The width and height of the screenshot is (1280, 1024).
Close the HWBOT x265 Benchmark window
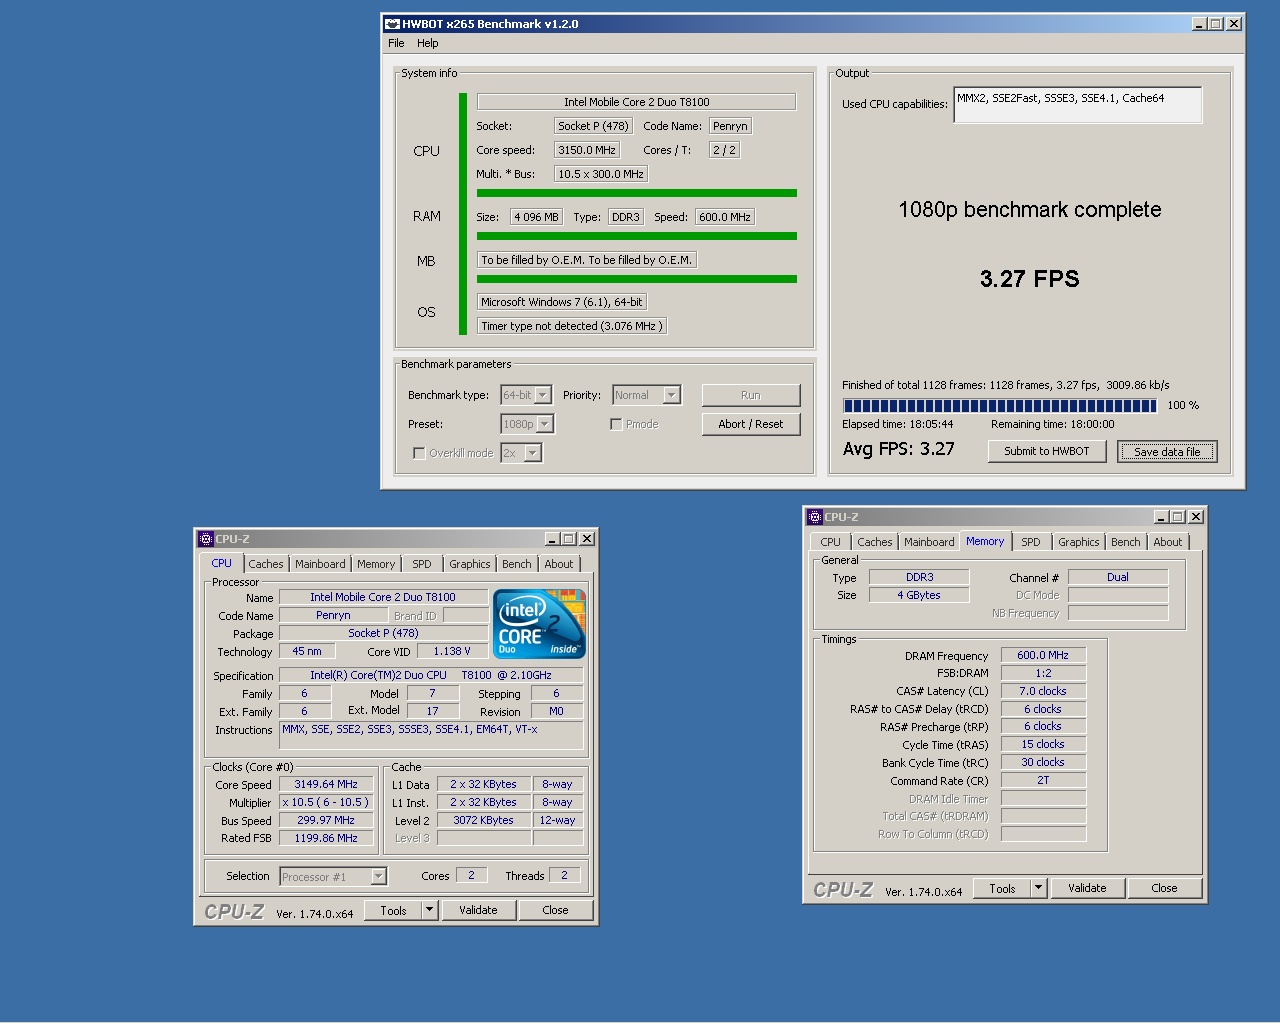coord(1234,24)
